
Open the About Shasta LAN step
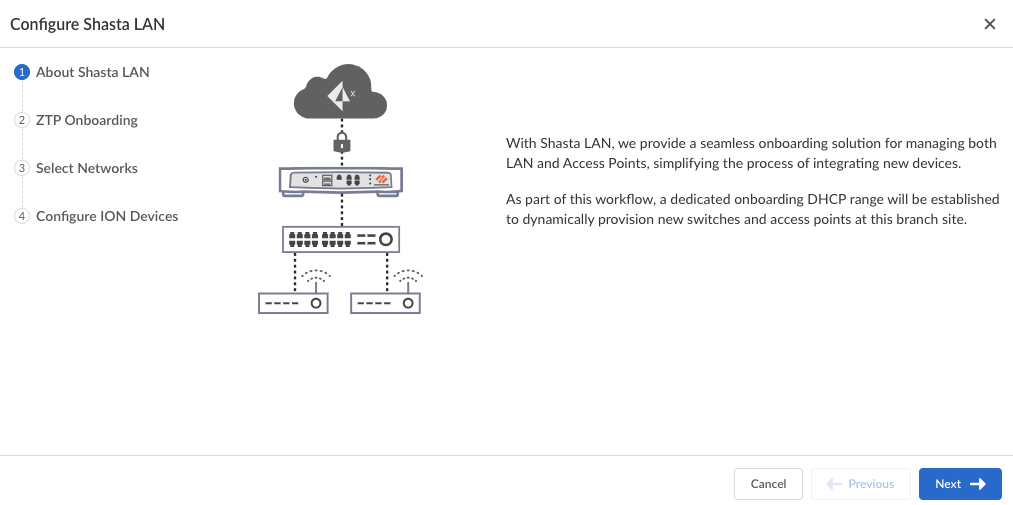[x=92, y=72]
